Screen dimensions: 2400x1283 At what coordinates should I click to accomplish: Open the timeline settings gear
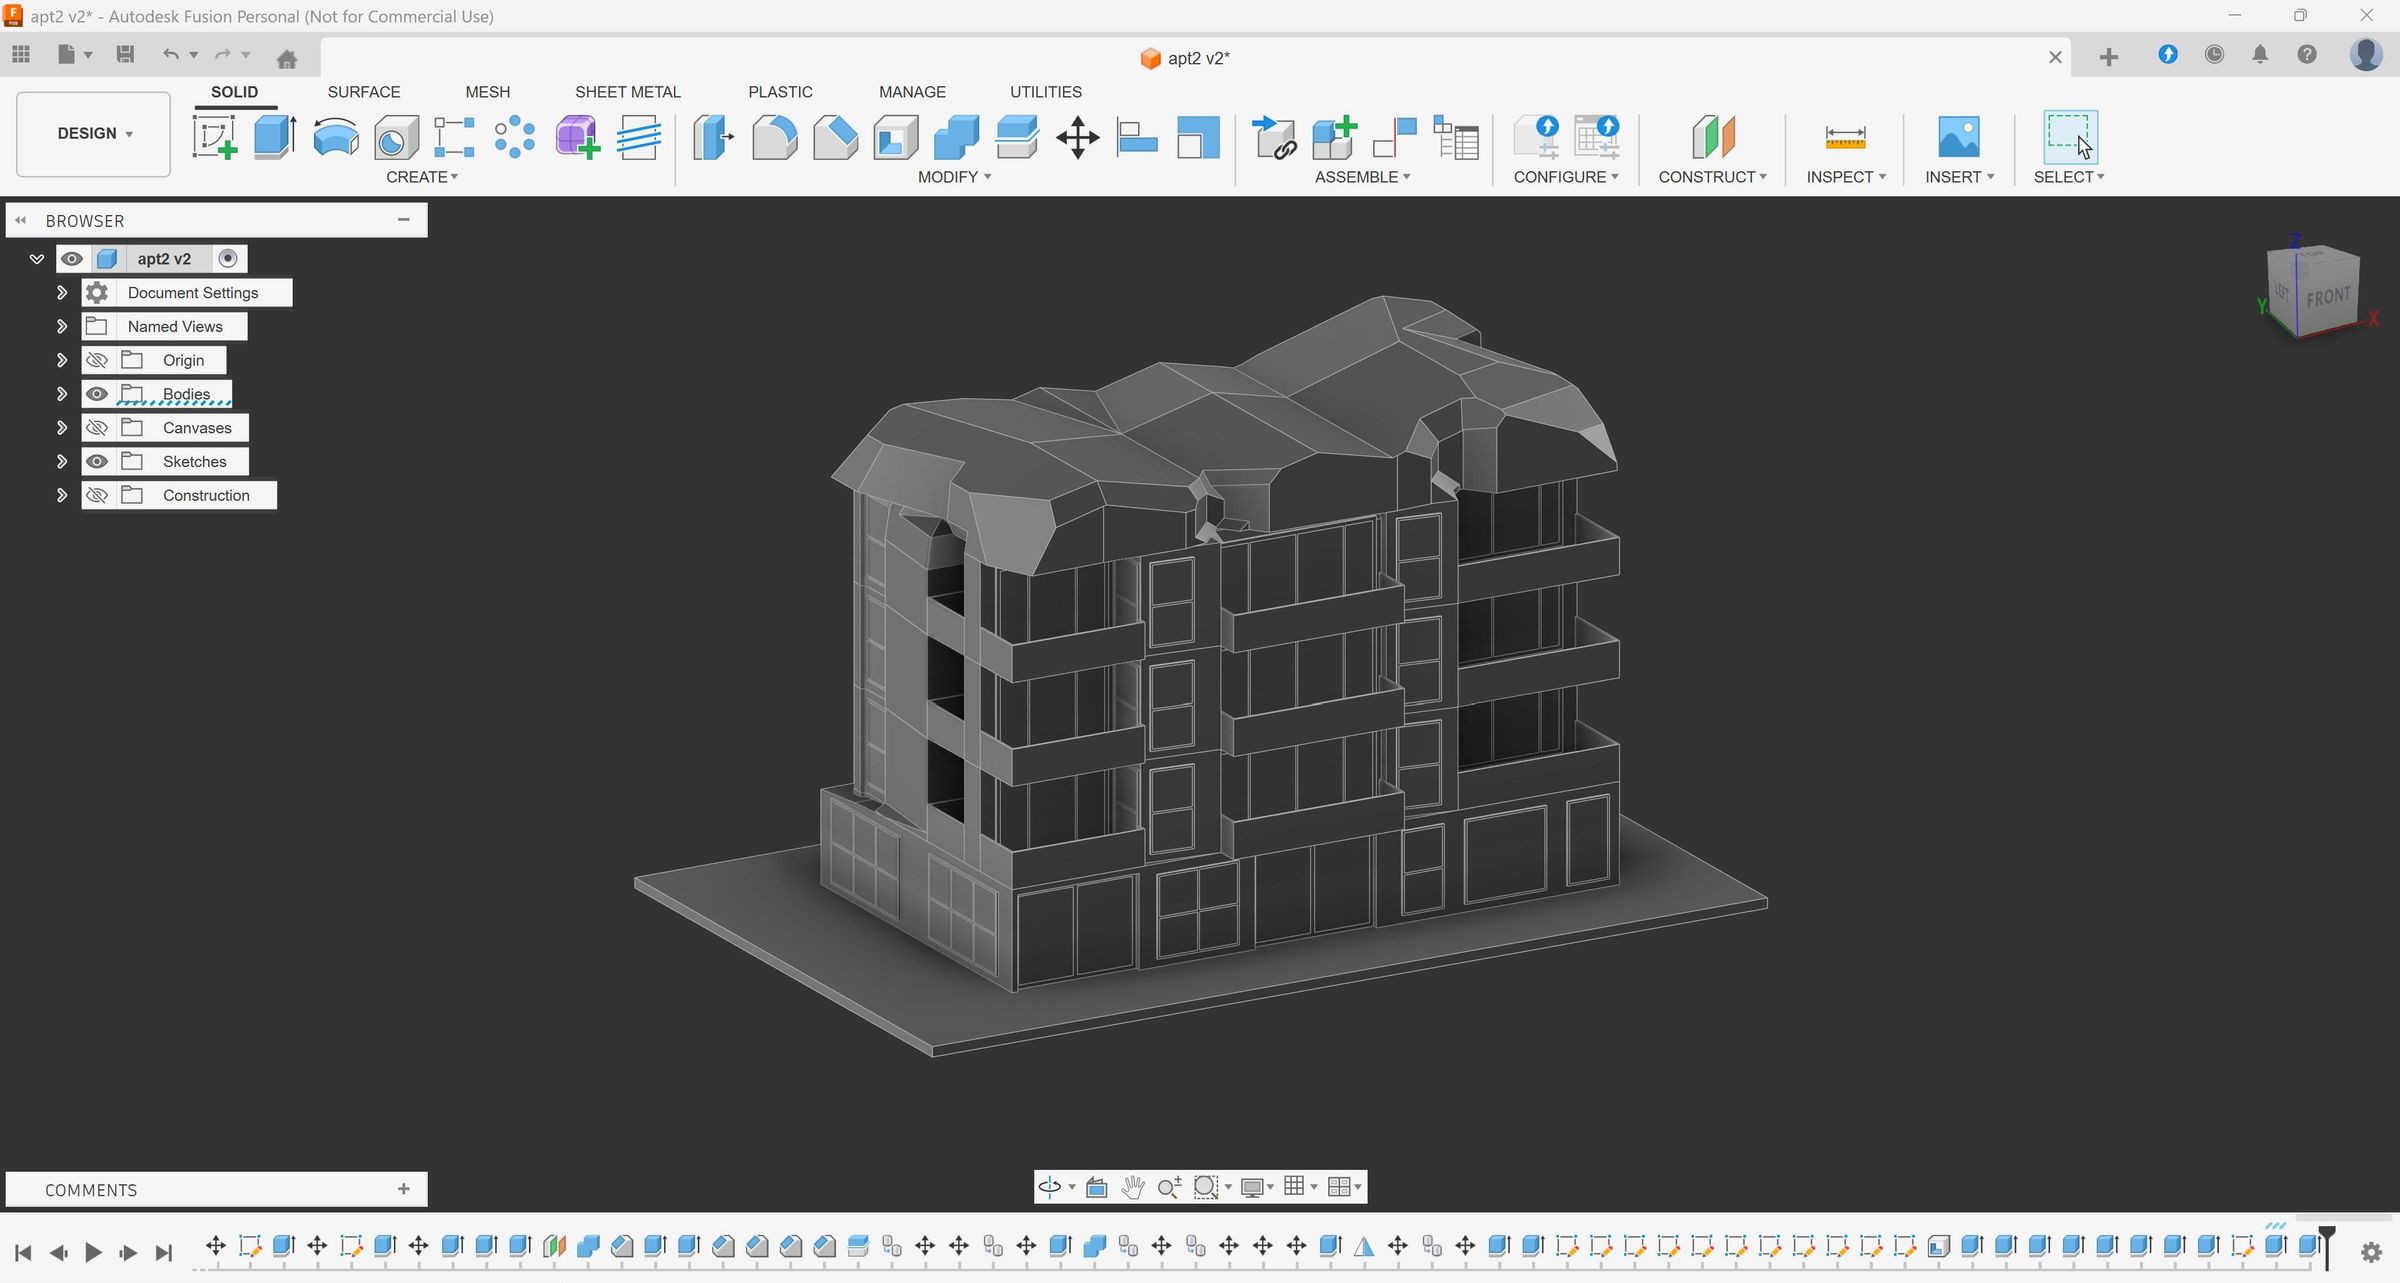(2371, 1252)
